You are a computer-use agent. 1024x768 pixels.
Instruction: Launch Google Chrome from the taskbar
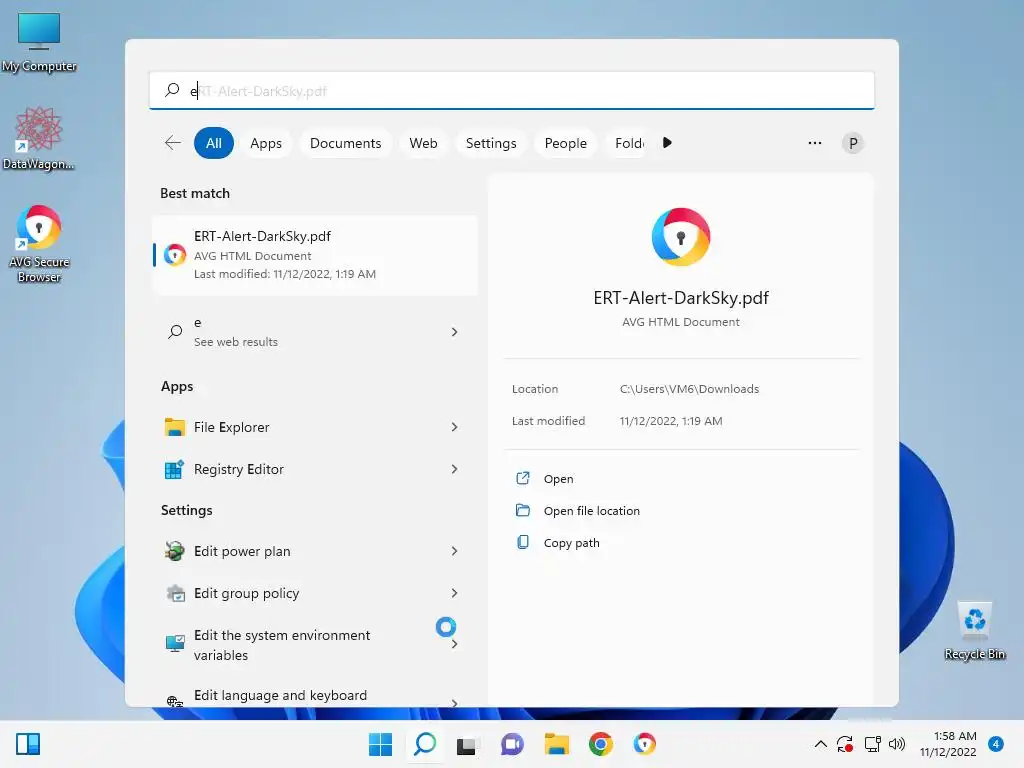600,744
